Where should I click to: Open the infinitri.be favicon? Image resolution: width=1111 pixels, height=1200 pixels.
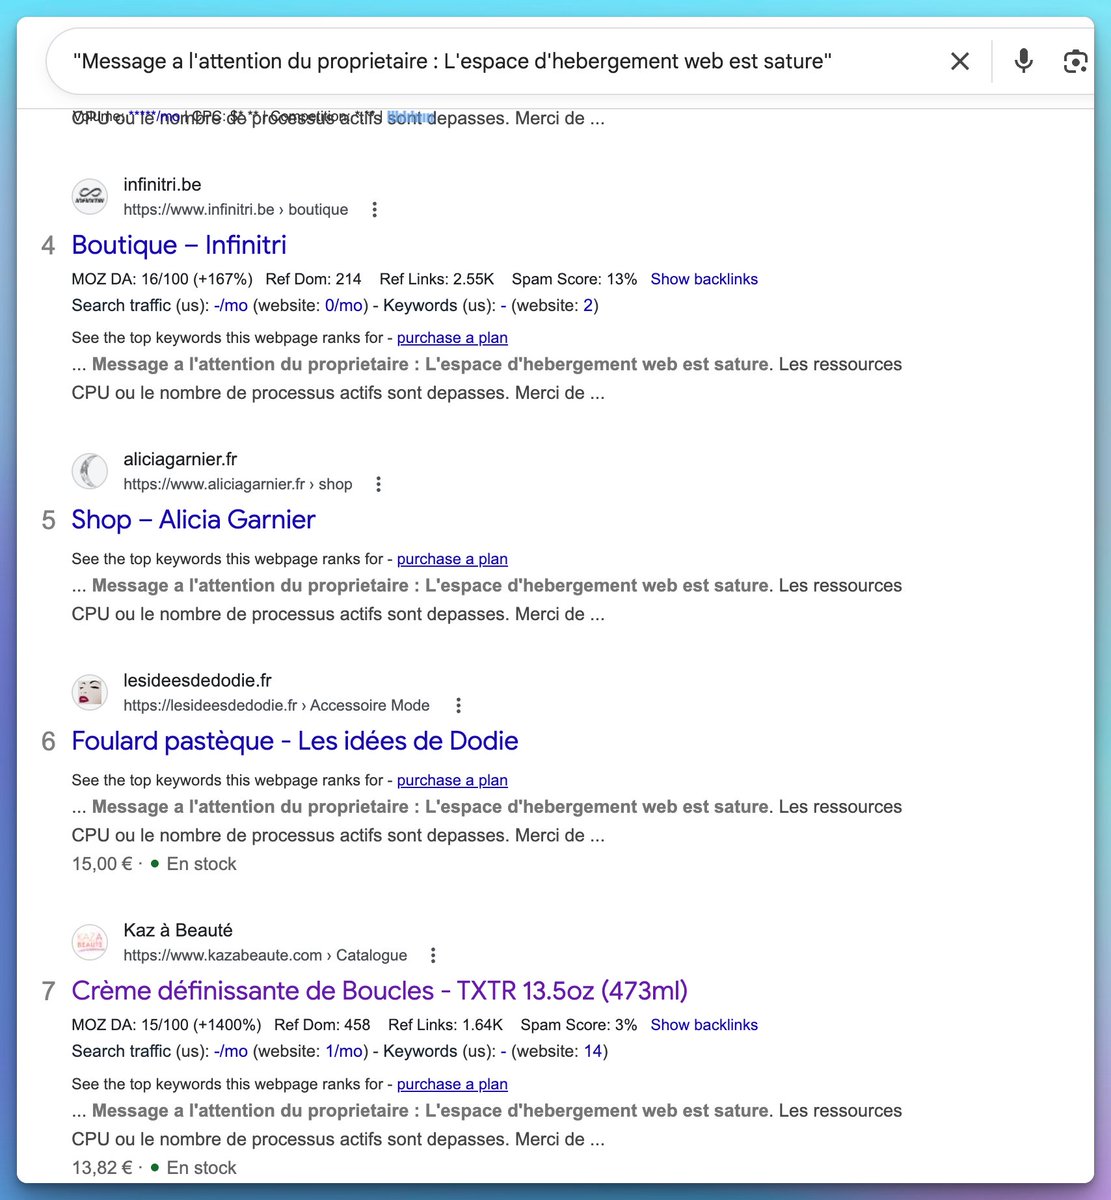(x=90, y=196)
